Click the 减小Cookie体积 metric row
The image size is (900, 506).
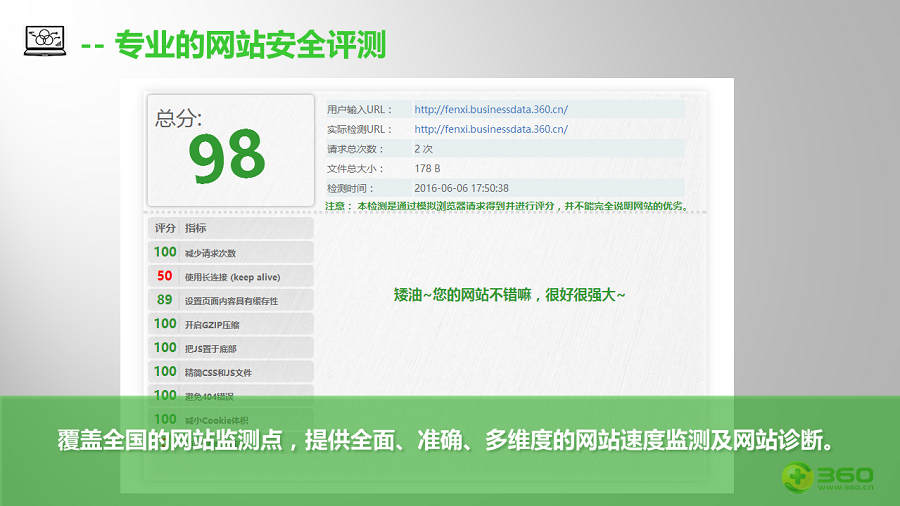pyautogui.click(x=231, y=420)
